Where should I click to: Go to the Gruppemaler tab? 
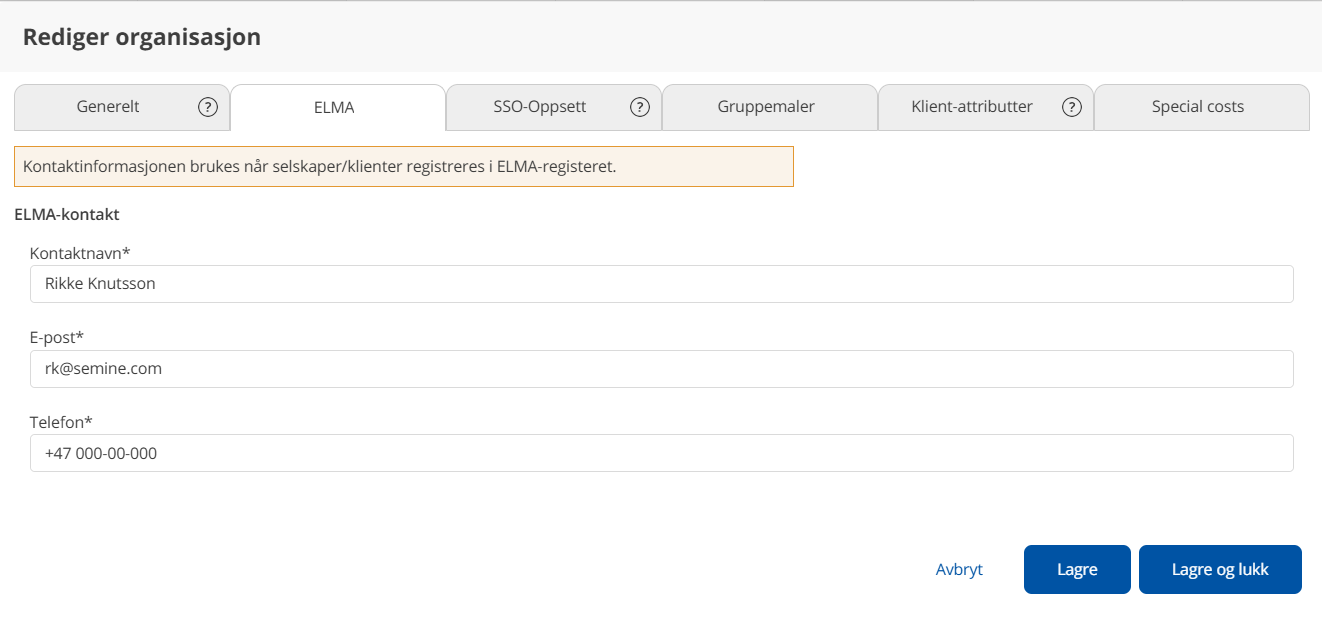coord(766,106)
